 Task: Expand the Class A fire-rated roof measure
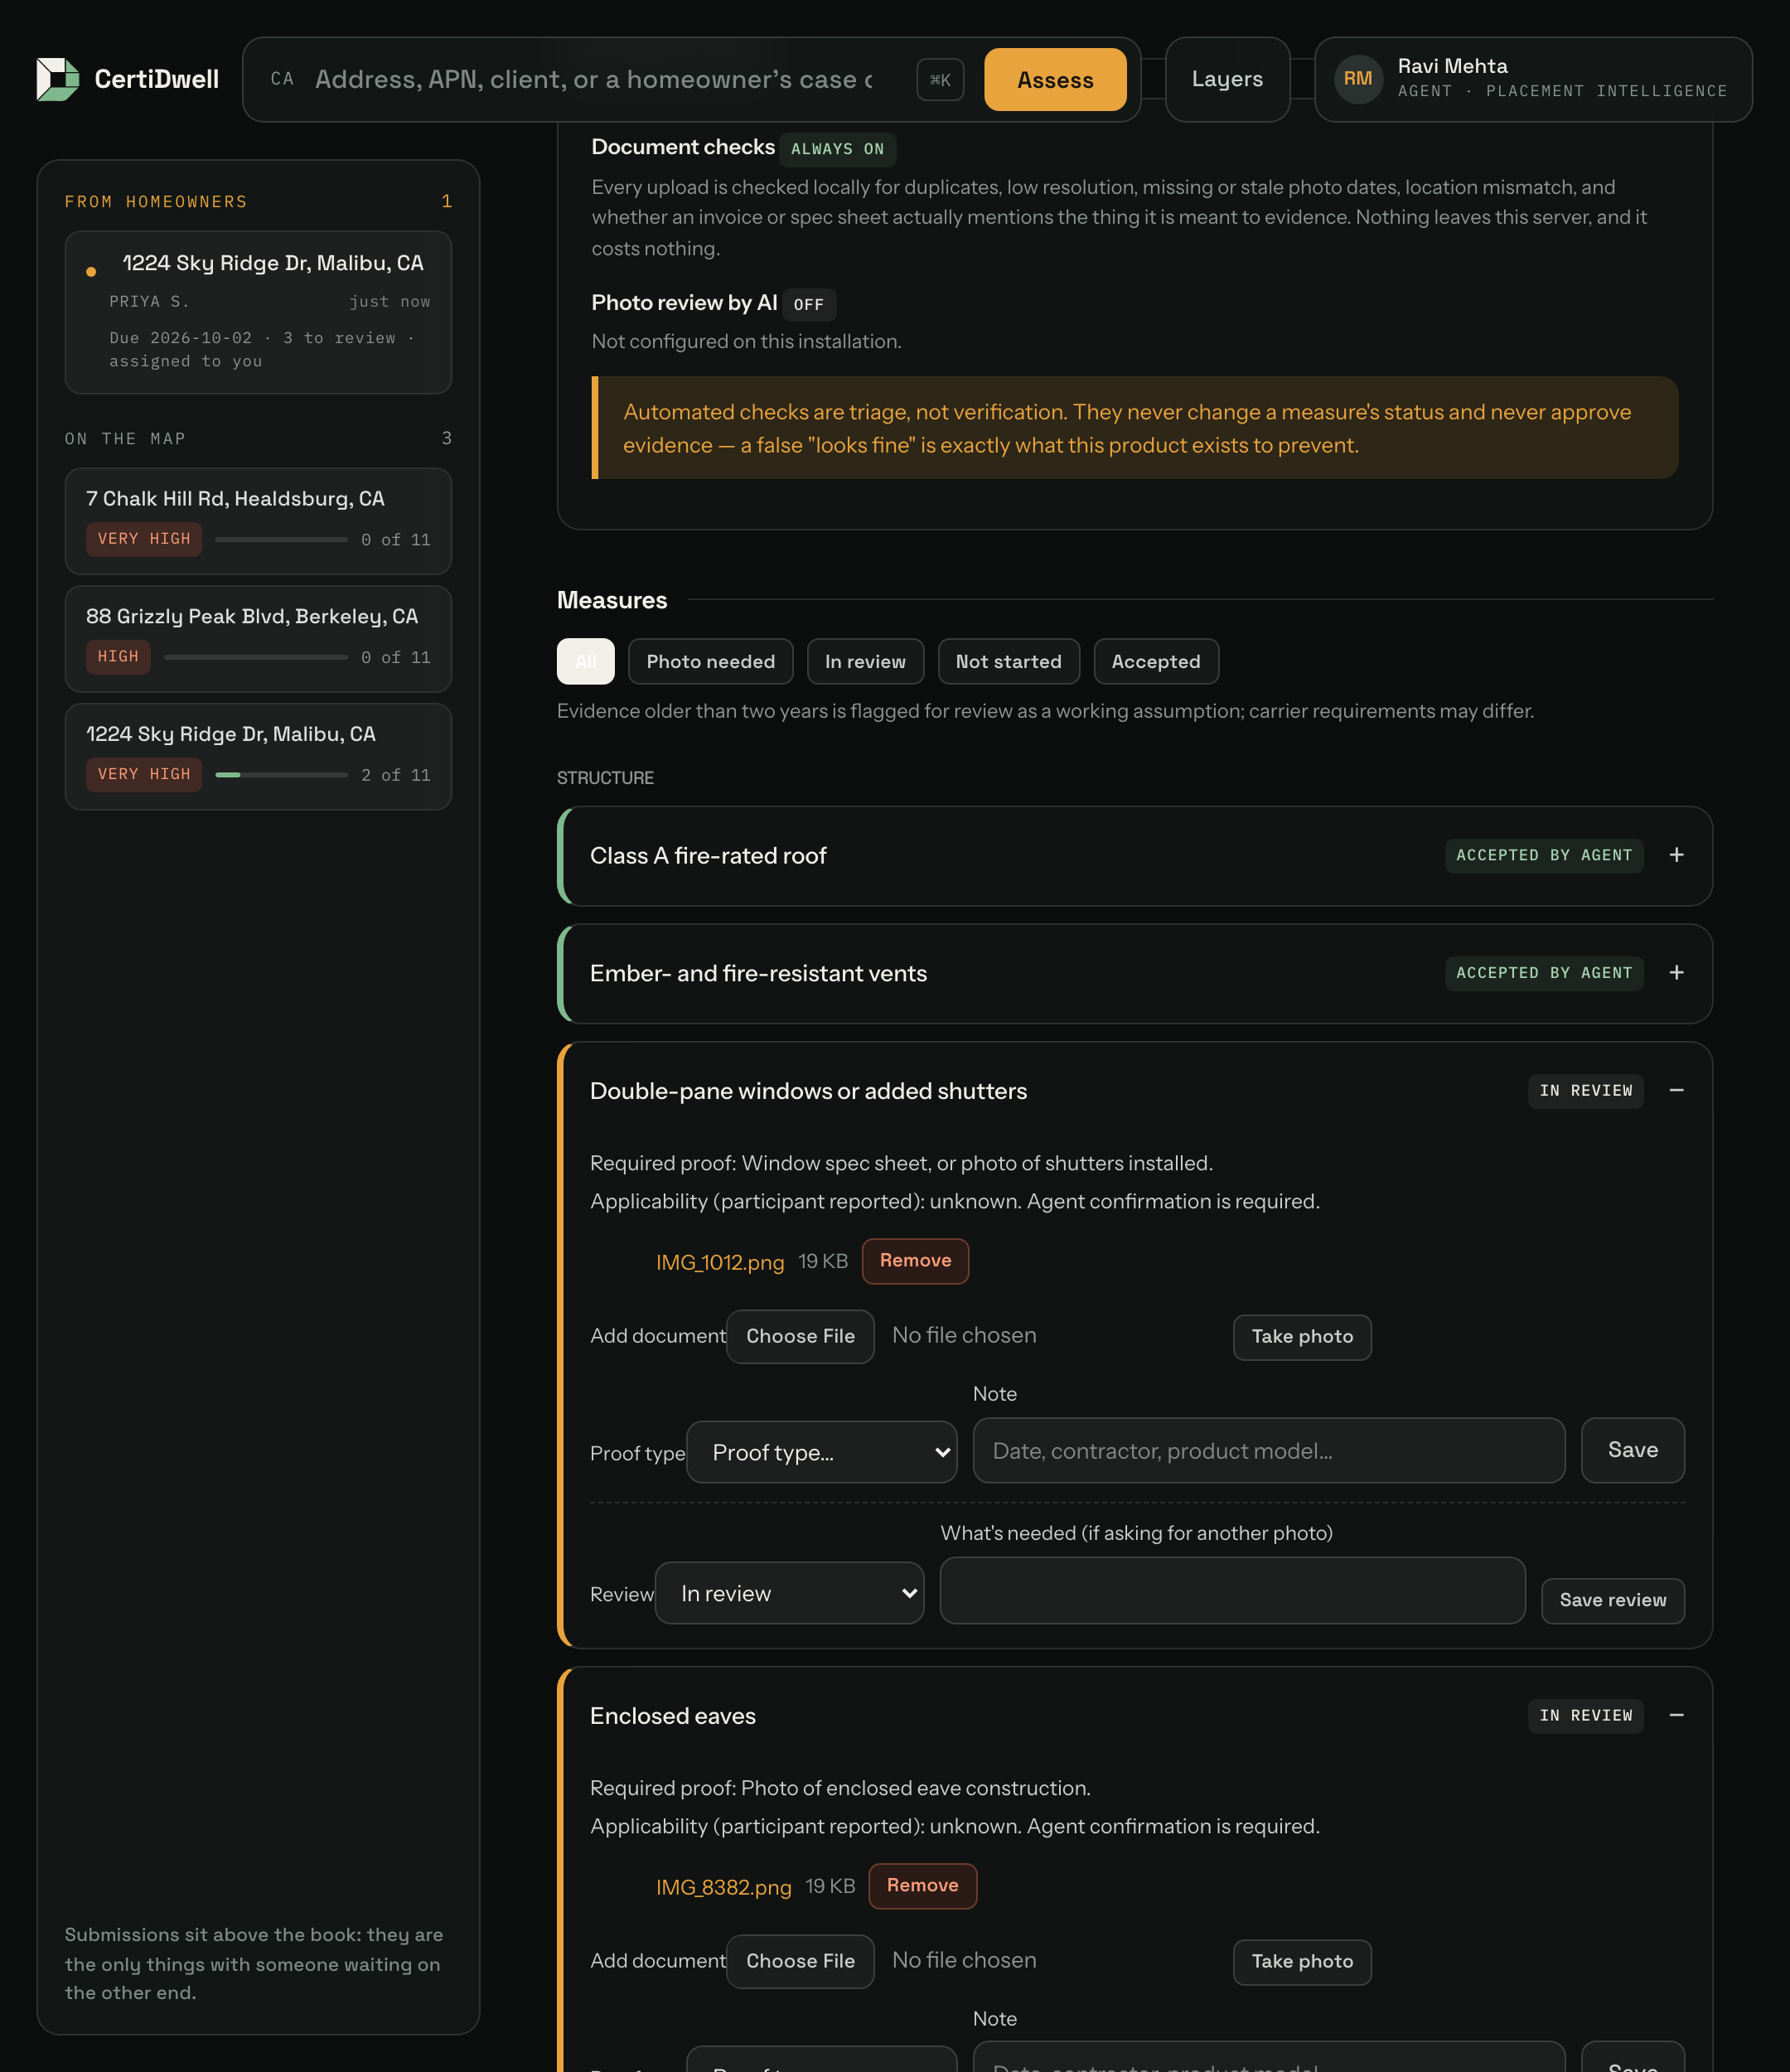click(1676, 855)
